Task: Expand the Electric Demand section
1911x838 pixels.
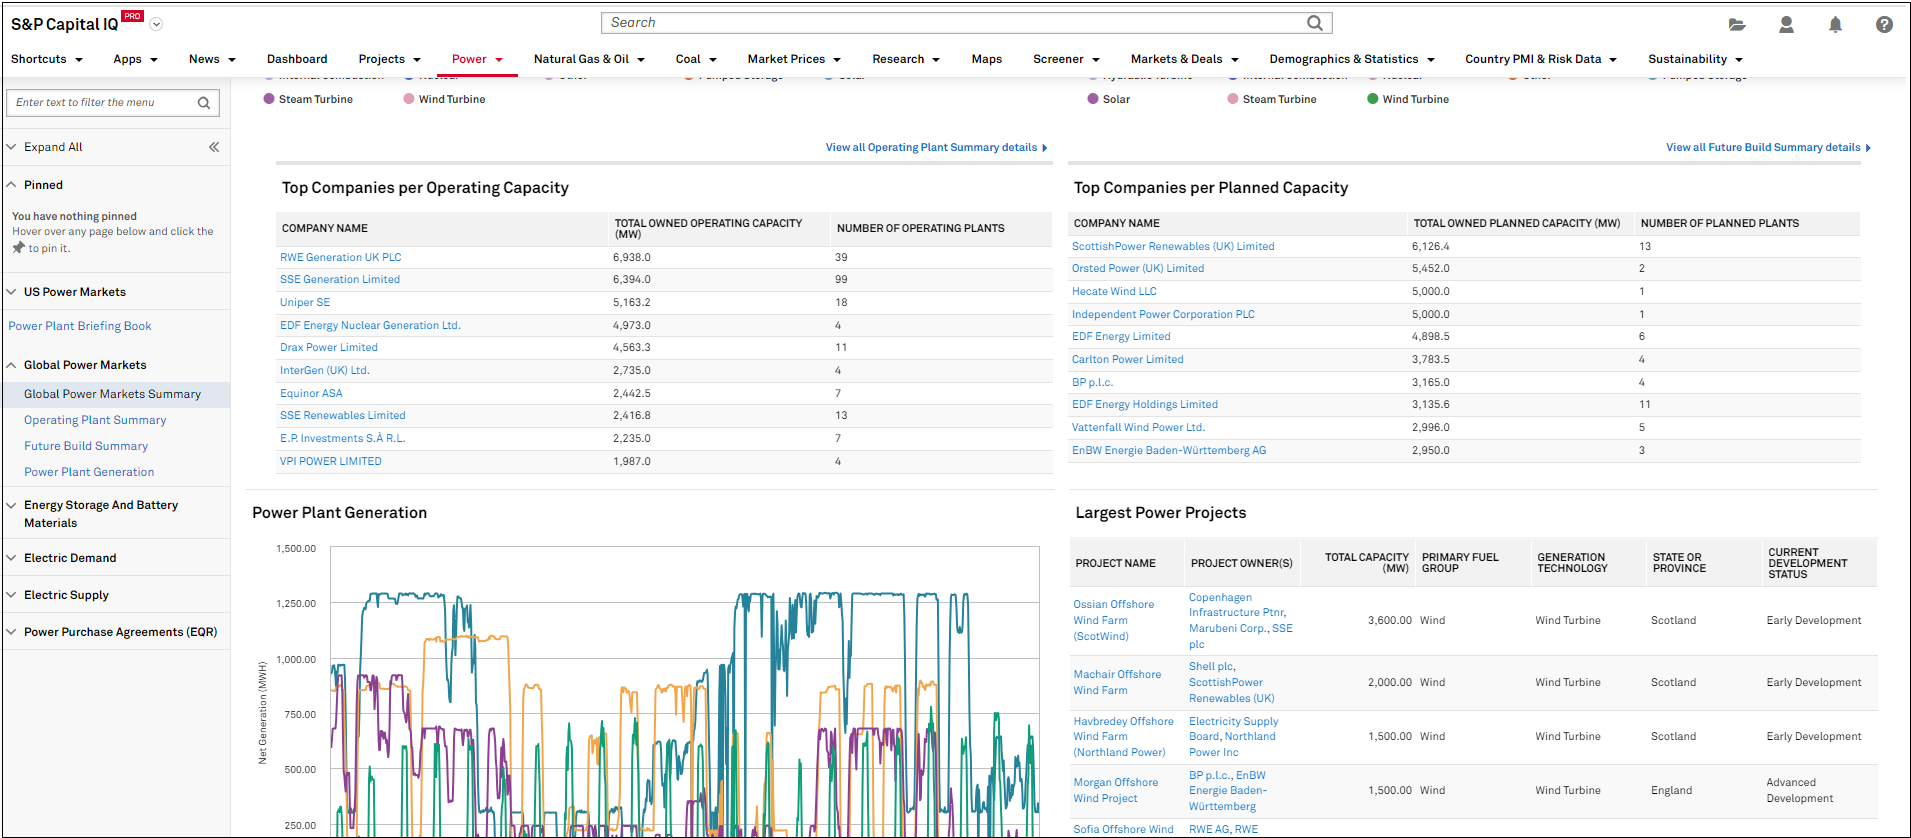Action: (x=70, y=558)
